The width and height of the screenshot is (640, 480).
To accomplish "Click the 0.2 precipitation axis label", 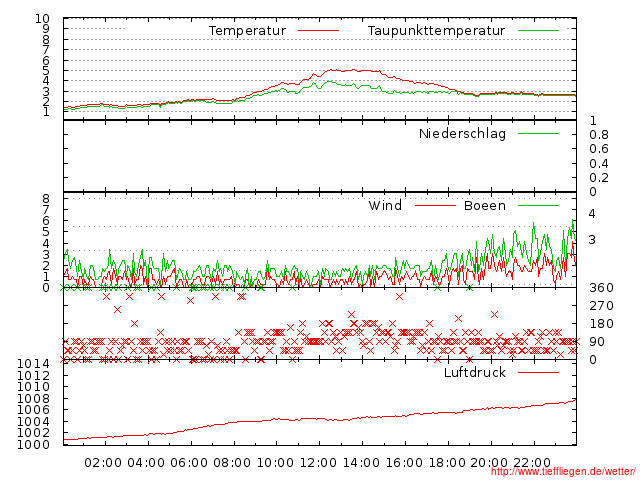I will click(599, 178).
